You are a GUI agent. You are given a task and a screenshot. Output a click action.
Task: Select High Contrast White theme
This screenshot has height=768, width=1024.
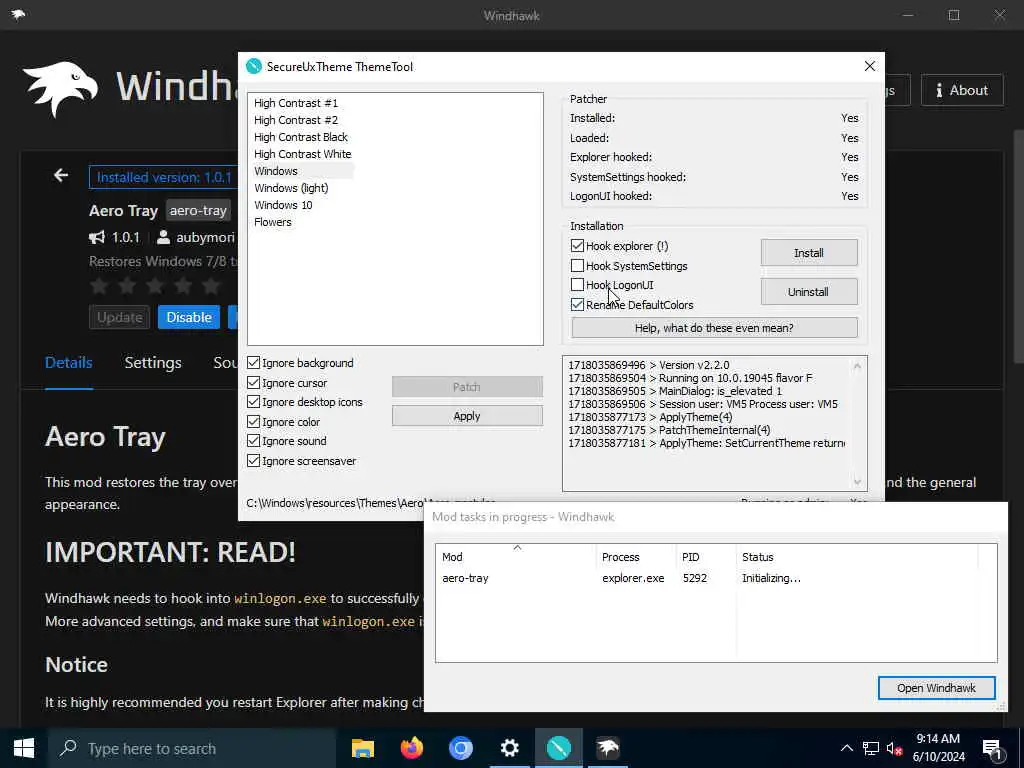pyautogui.click(x=303, y=154)
